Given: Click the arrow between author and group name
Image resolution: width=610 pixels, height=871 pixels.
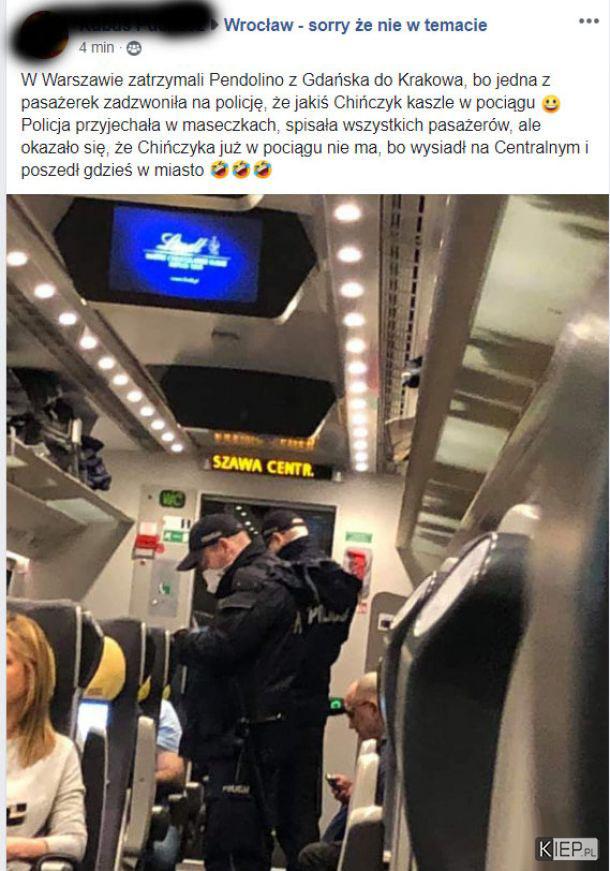Looking at the screenshot, I should click(216, 25).
